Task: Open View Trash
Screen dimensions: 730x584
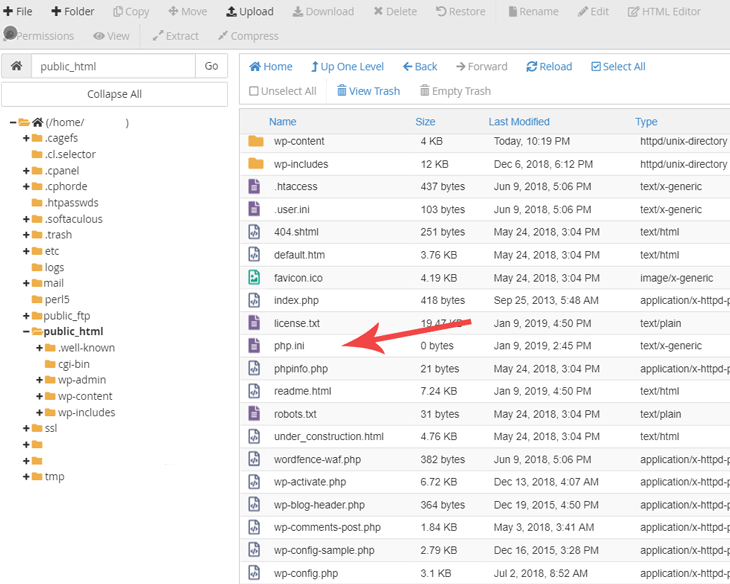Action: [368, 91]
